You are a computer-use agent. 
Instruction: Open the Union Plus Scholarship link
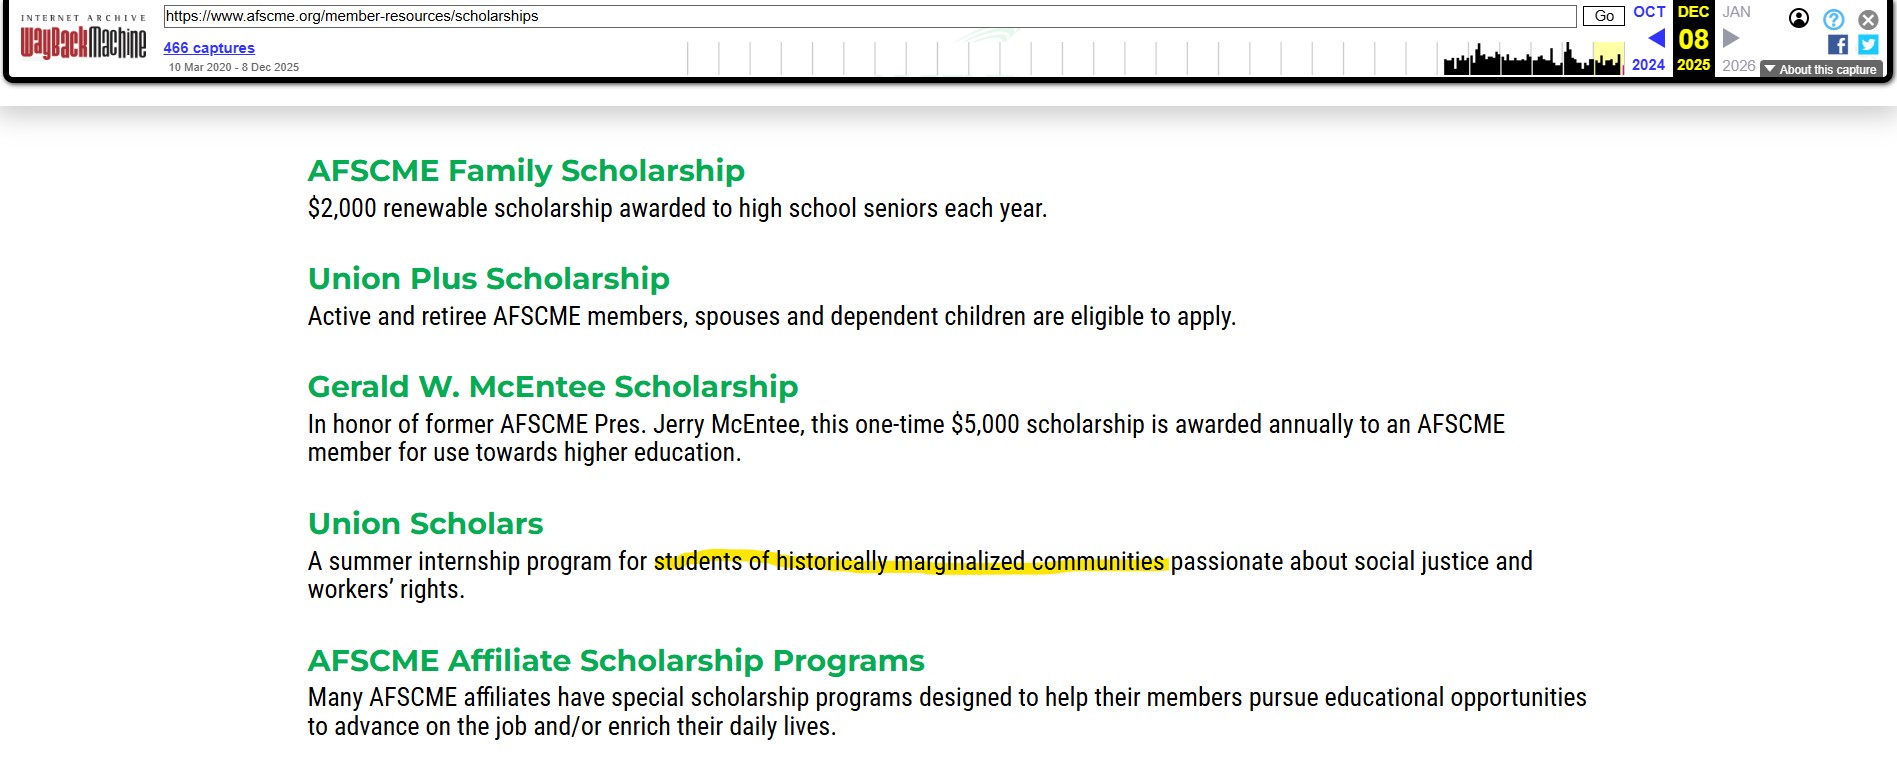coord(489,279)
